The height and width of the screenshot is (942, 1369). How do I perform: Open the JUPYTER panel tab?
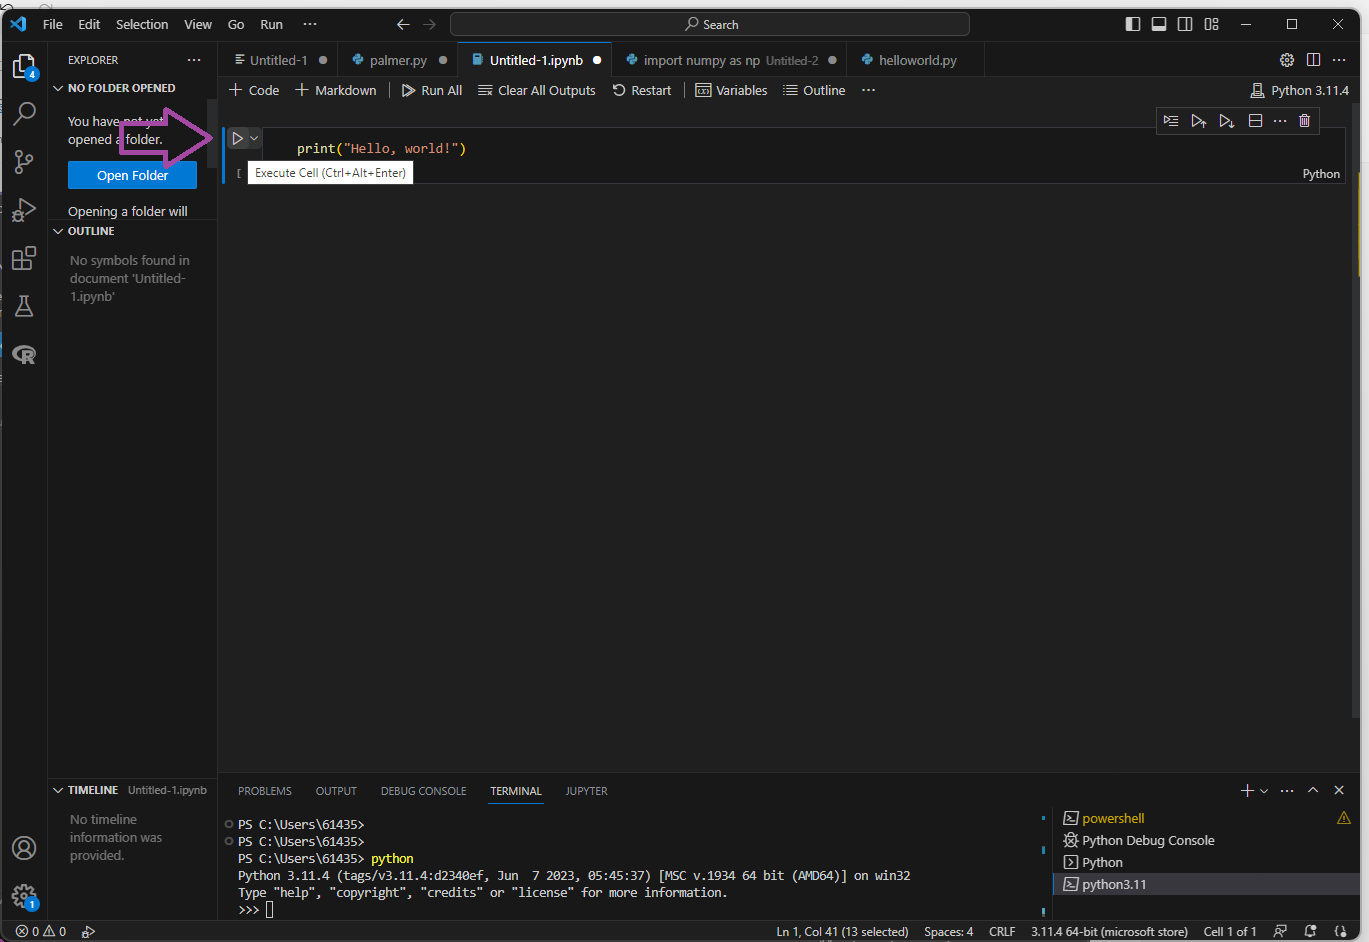[x=586, y=791]
